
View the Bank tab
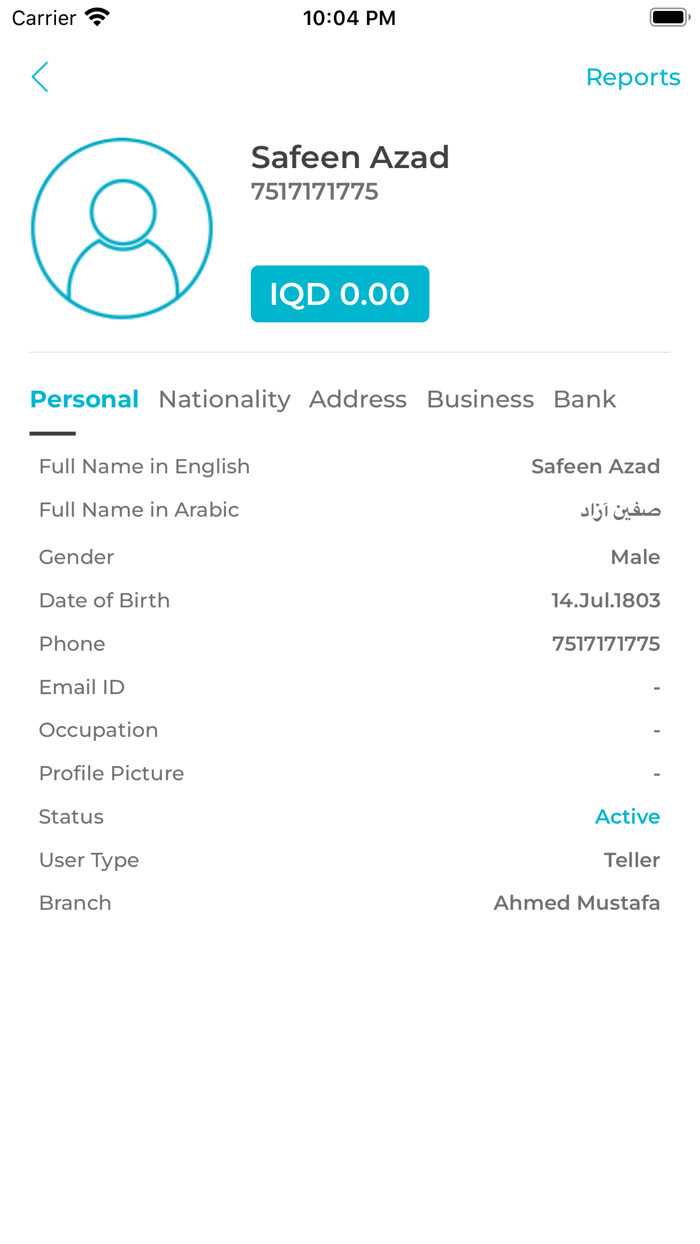[584, 399]
